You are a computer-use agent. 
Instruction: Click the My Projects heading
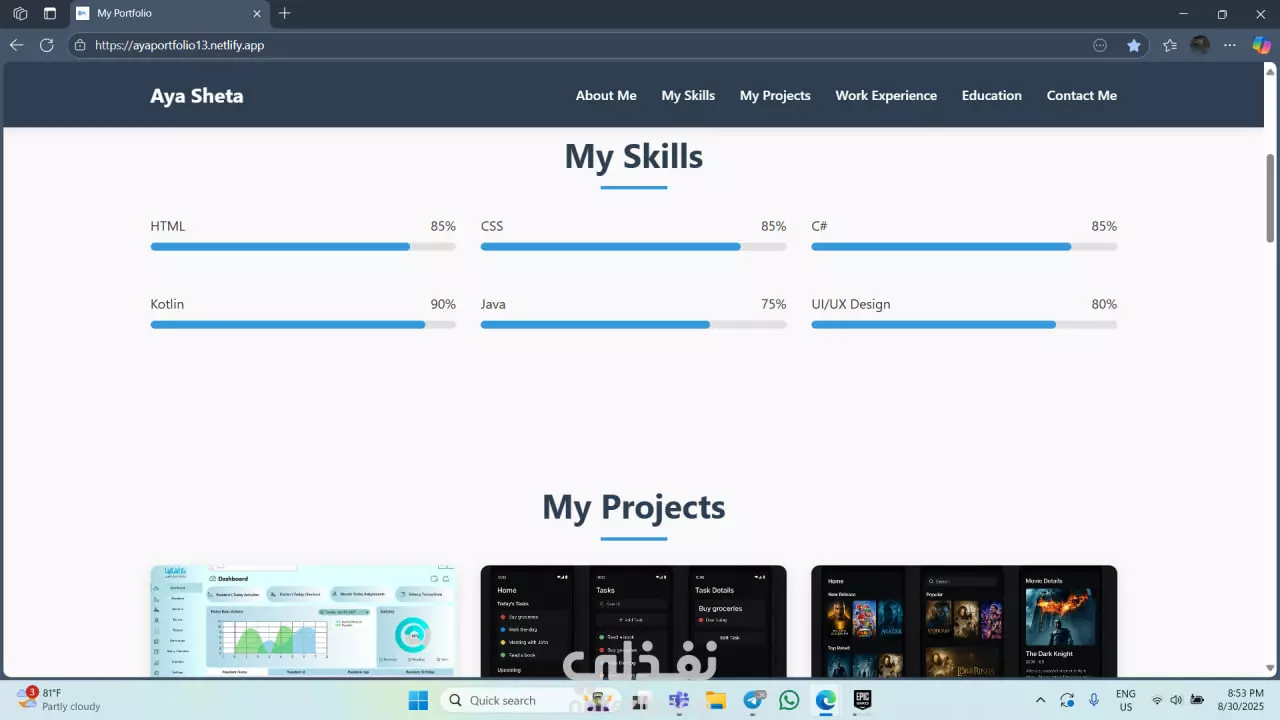coord(634,507)
